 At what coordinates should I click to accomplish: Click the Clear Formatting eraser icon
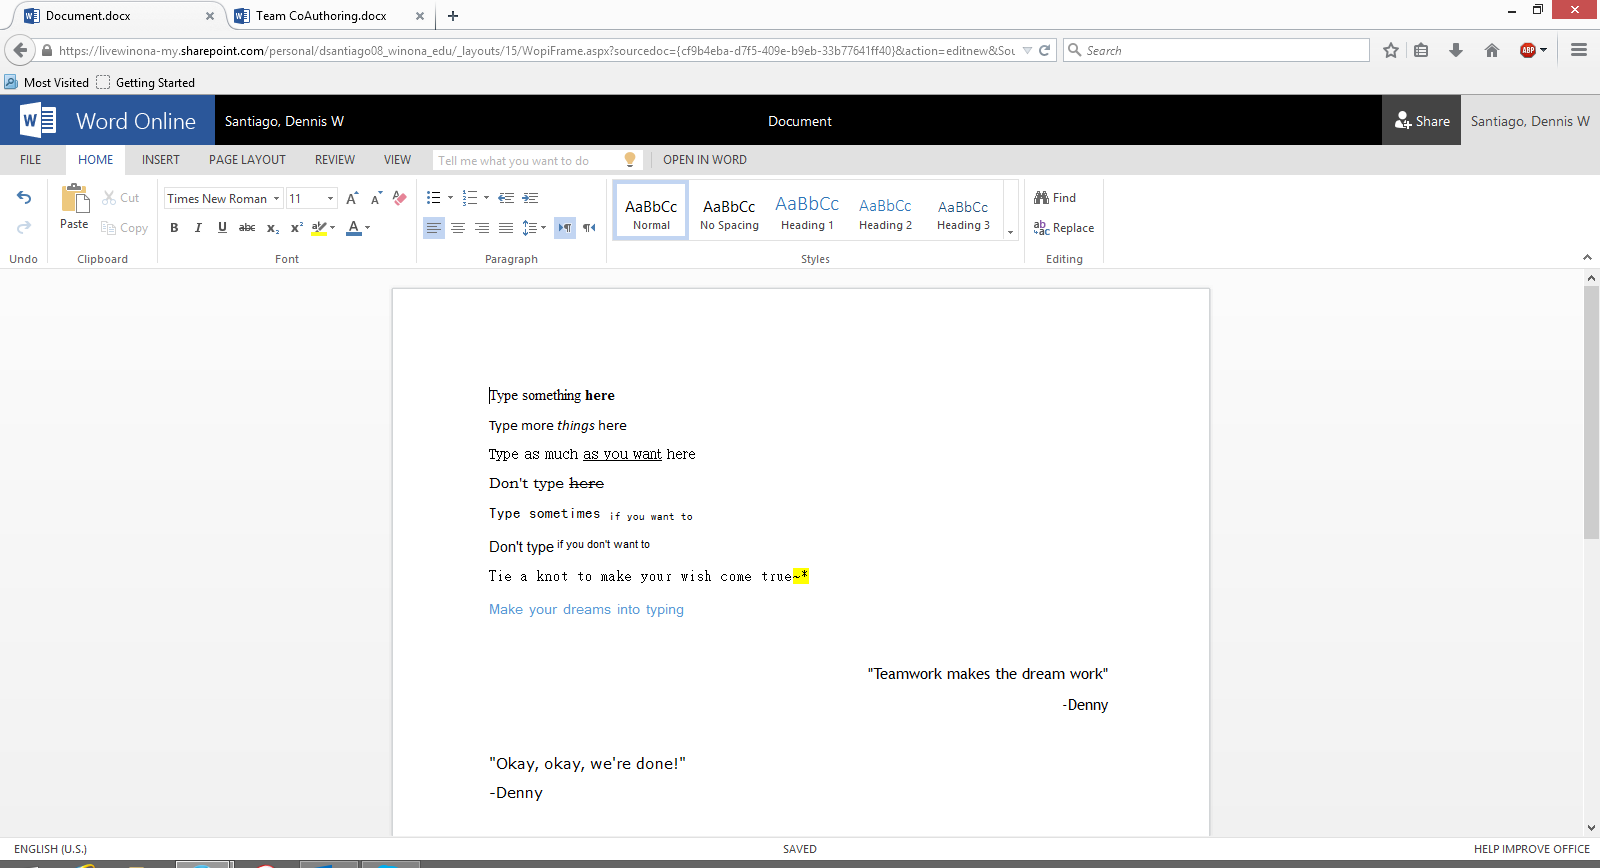pyautogui.click(x=400, y=198)
